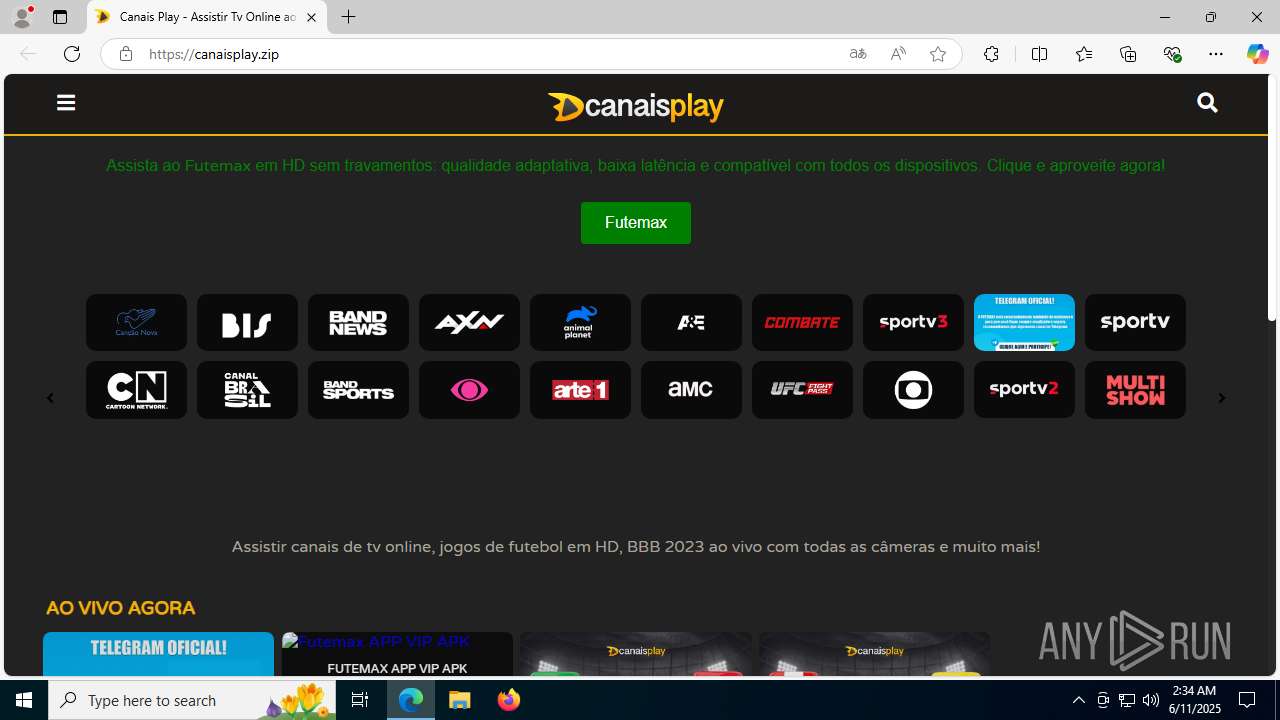1280x720 pixels.
Task: Open the notification center
Action: click(1248, 700)
